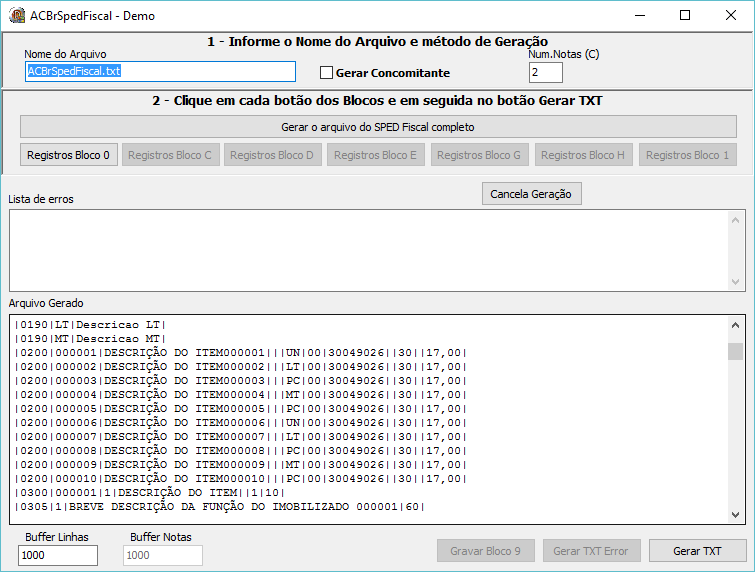Click the Arquivo Gerado scroll down arrow

click(735, 515)
